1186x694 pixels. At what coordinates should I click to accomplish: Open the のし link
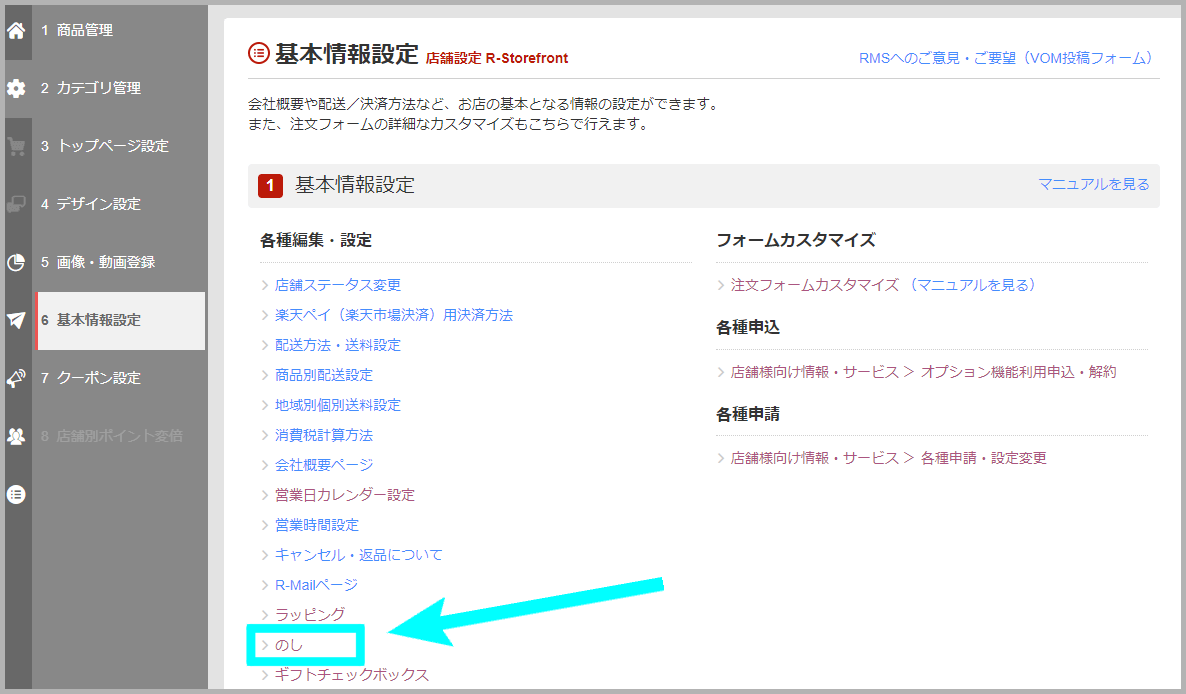[288, 645]
